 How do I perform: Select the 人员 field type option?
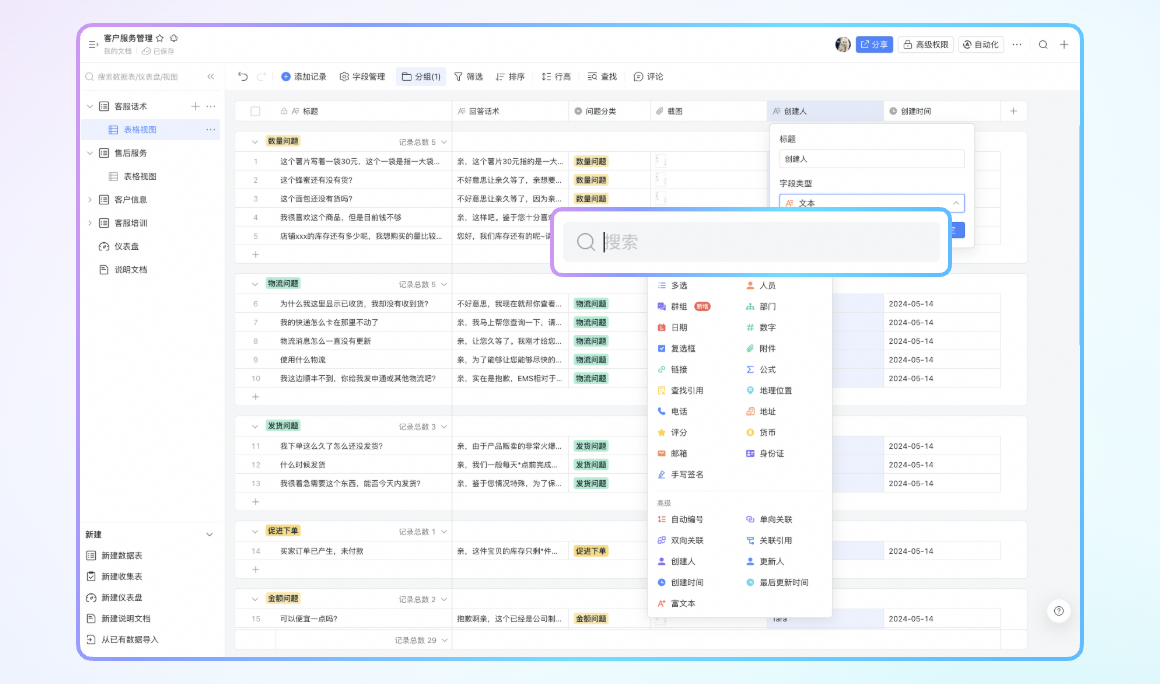coord(761,285)
